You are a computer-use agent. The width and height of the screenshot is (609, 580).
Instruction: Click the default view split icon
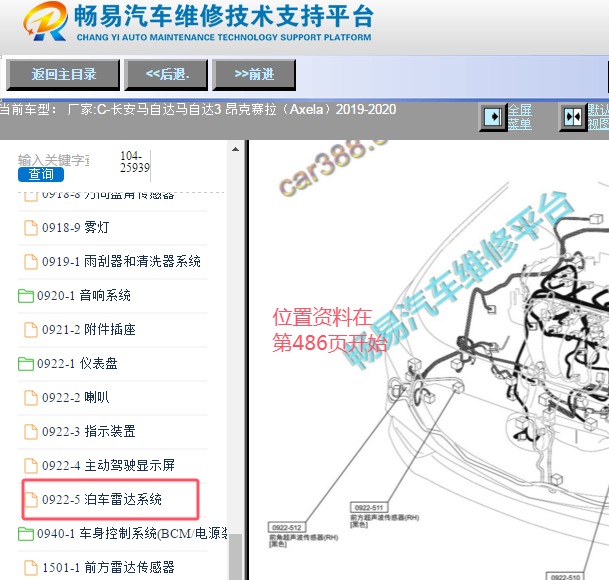pyautogui.click(x=573, y=117)
